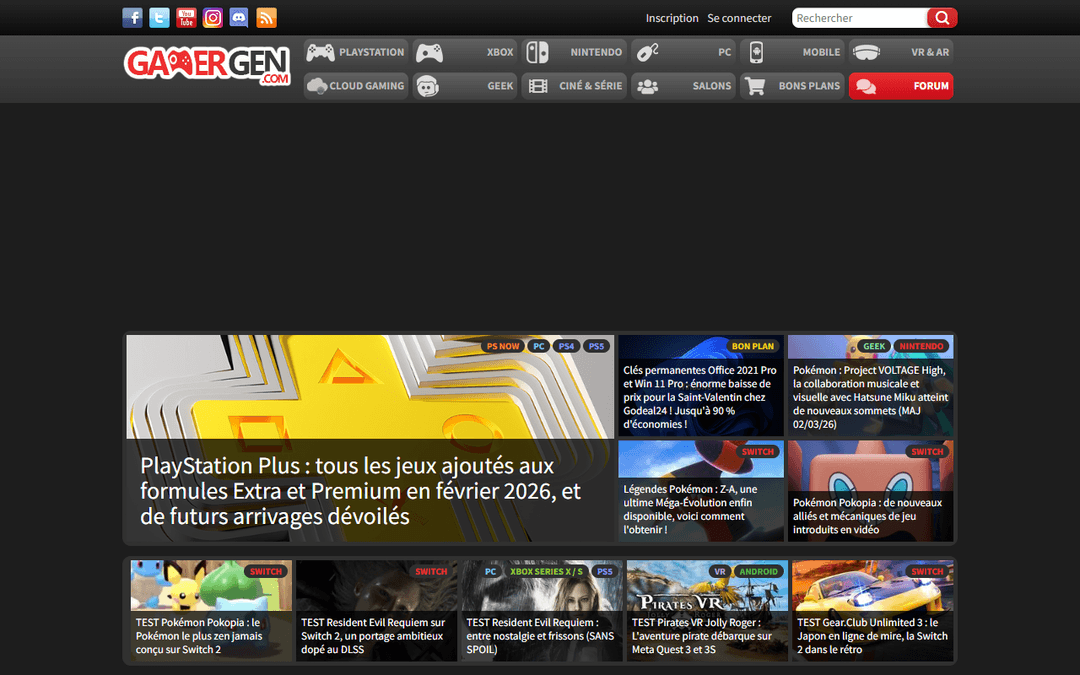This screenshot has width=1080, height=675.
Task: Open the TEST Resident Evil Requiem Switch 2 review
Action: pyautogui.click(x=373, y=636)
